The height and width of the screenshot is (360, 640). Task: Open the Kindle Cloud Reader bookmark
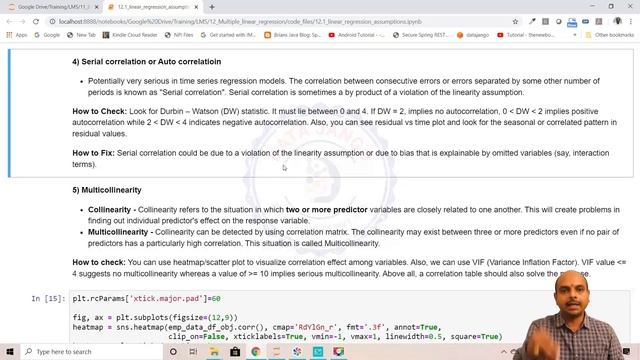(130, 35)
